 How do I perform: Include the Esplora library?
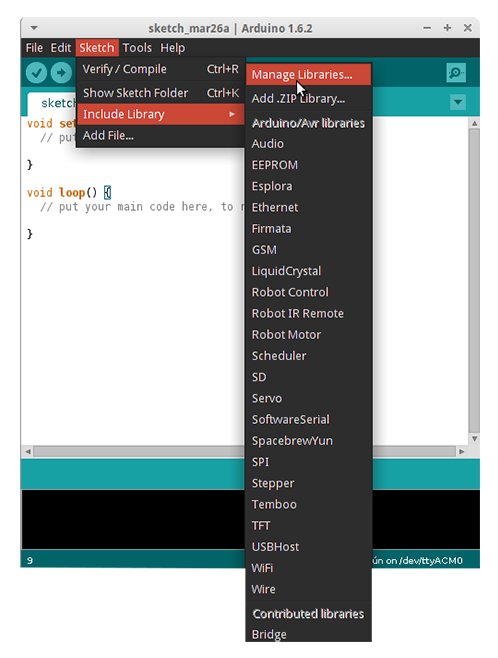pyautogui.click(x=309, y=186)
